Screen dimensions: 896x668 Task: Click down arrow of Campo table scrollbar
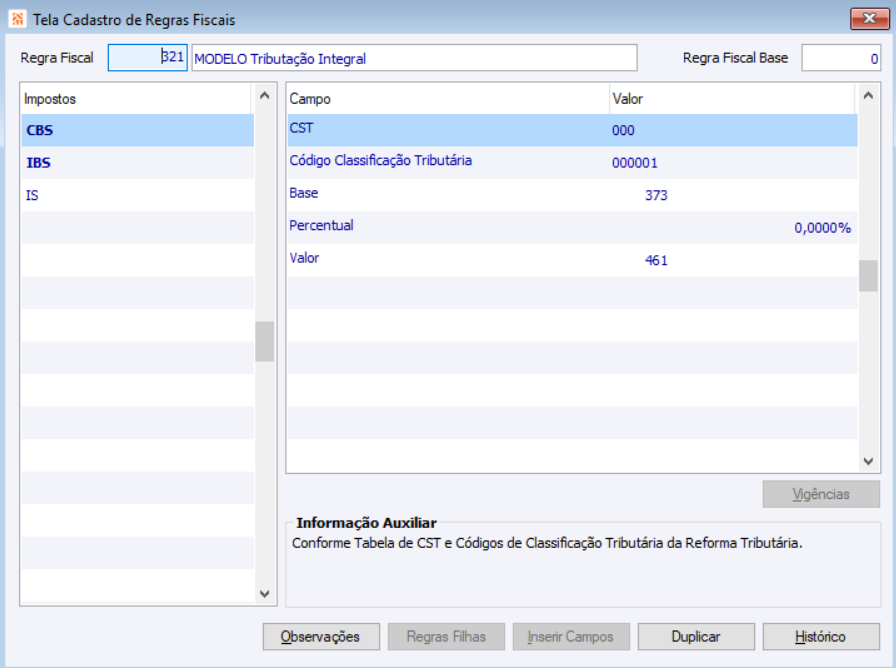[x=868, y=461]
